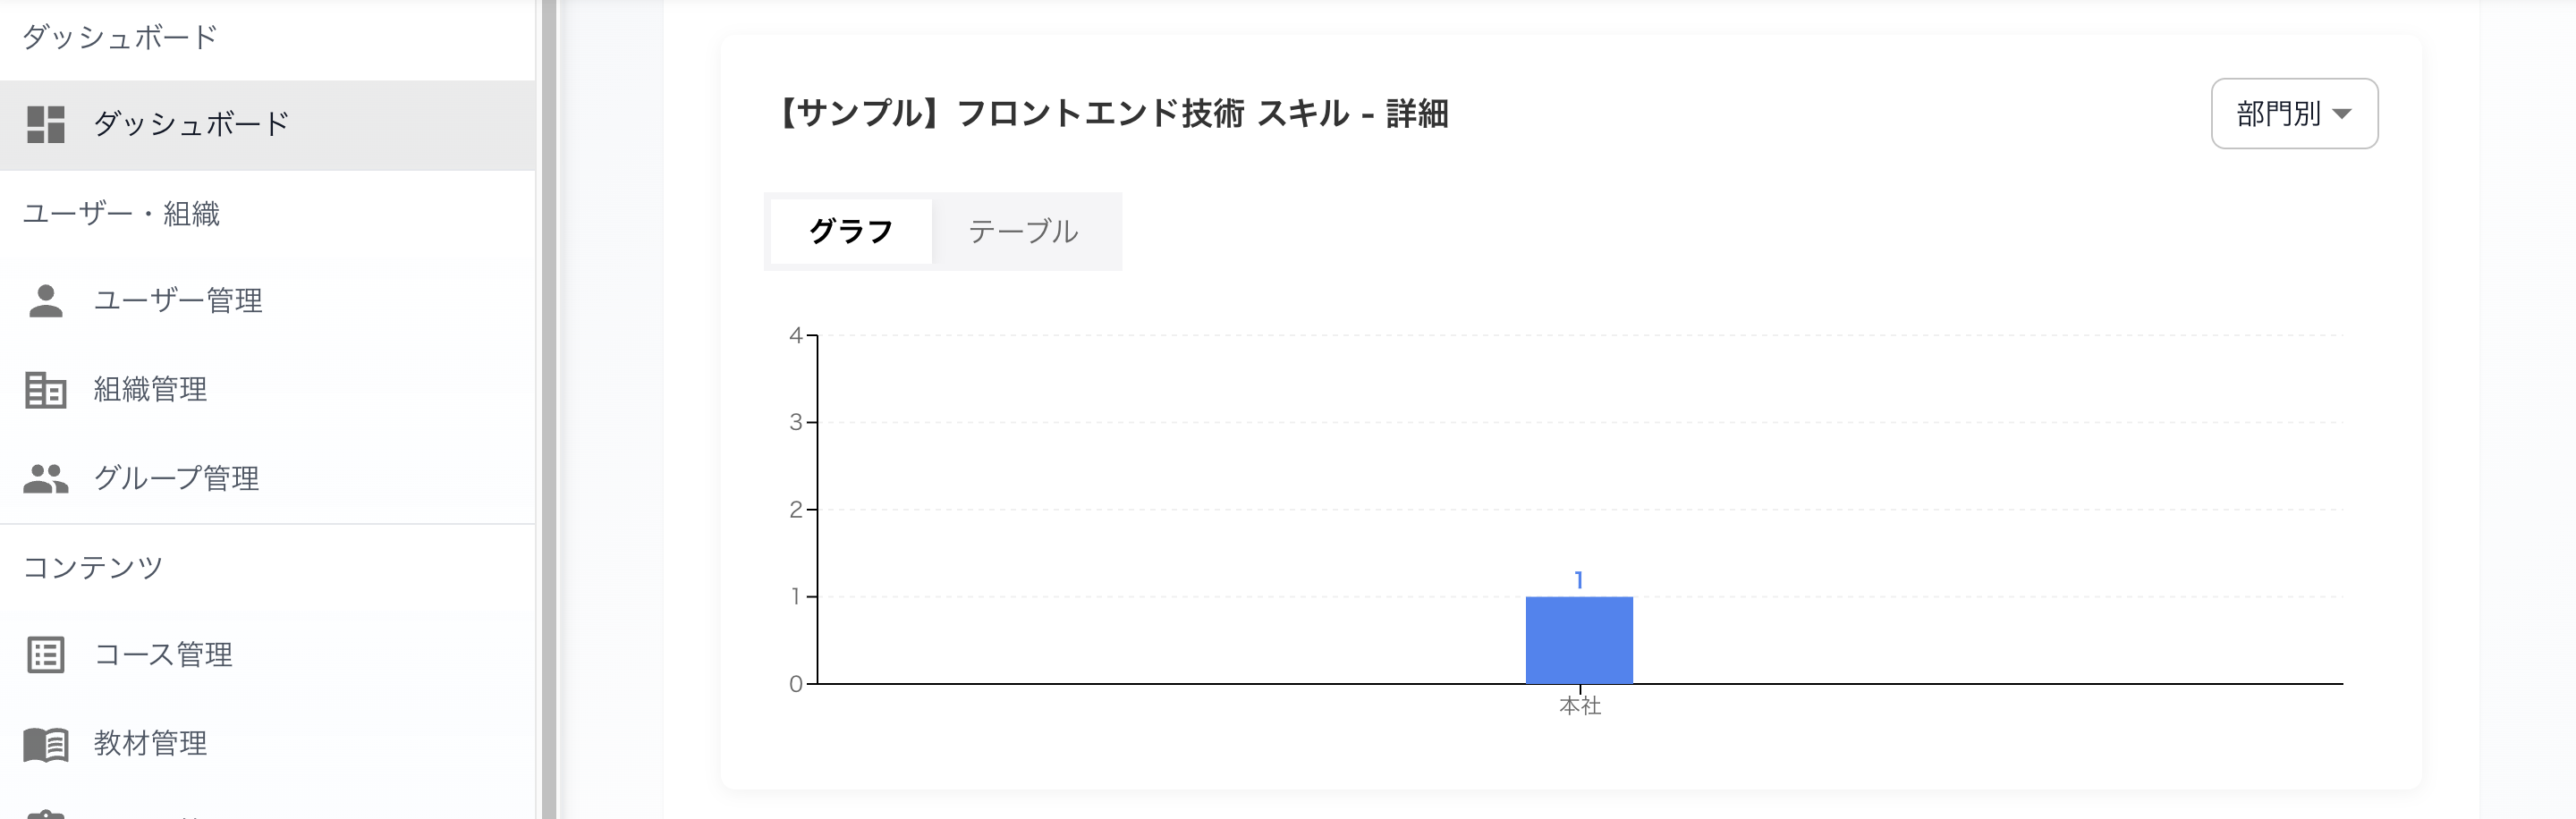Click the ユーザー管理 person icon
2576x819 pixels.
(46, 300)
